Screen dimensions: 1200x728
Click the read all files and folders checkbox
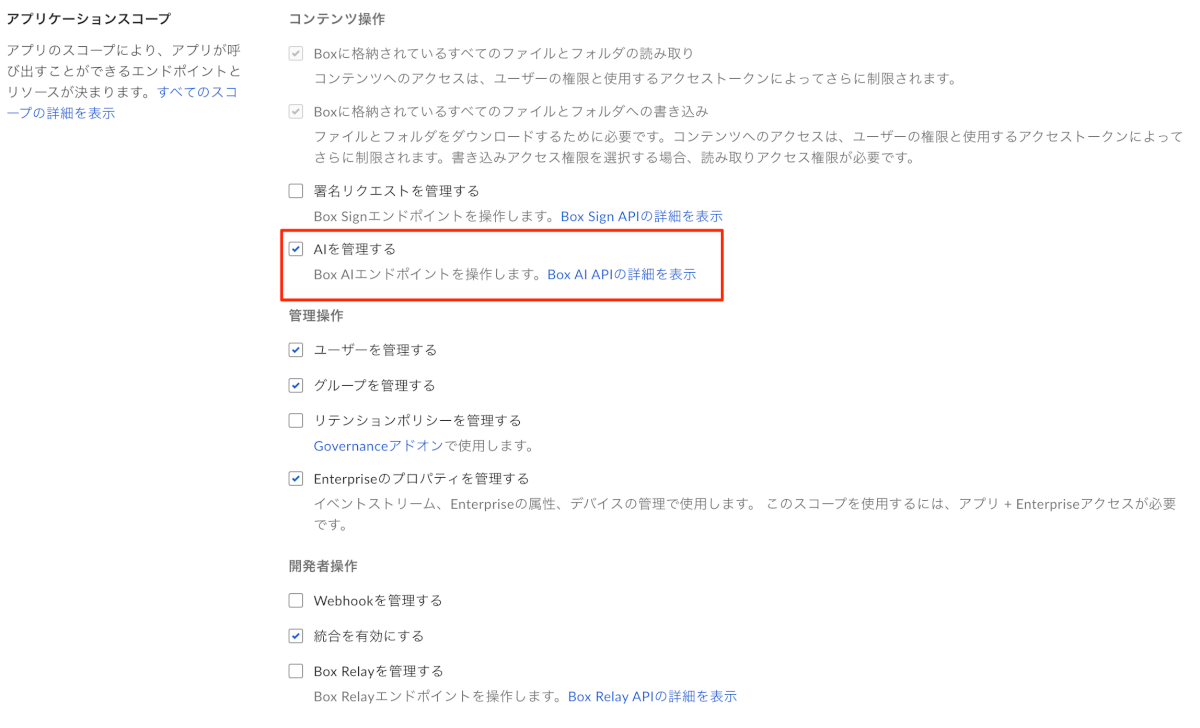(x=296, y=53)
